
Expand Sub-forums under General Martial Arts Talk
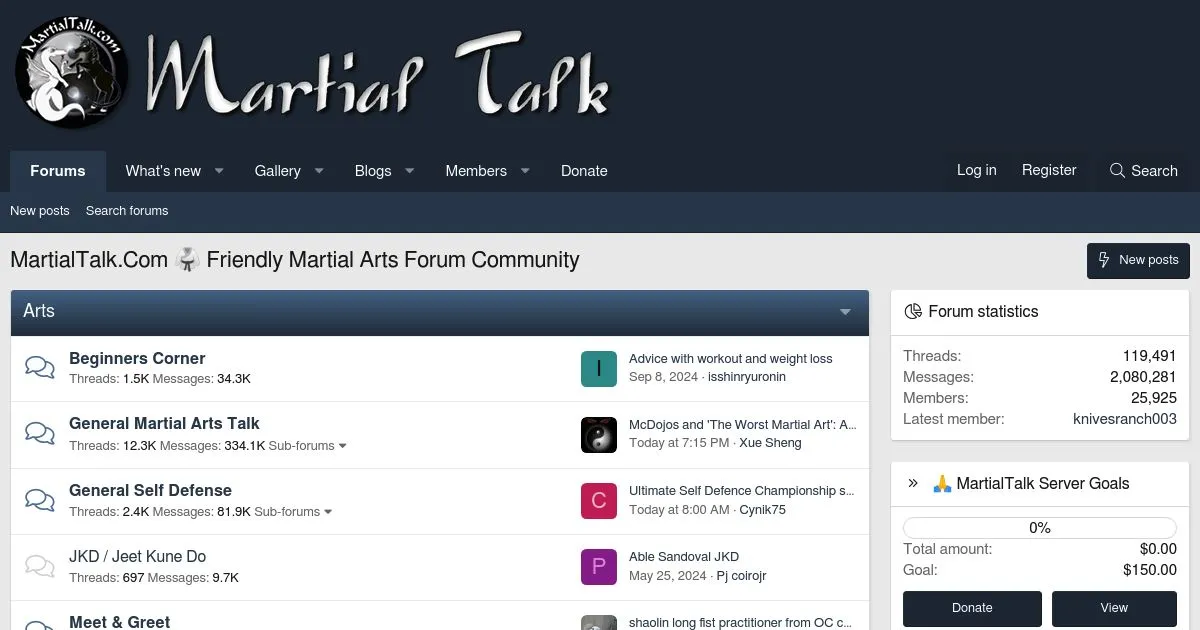point(308,445)
